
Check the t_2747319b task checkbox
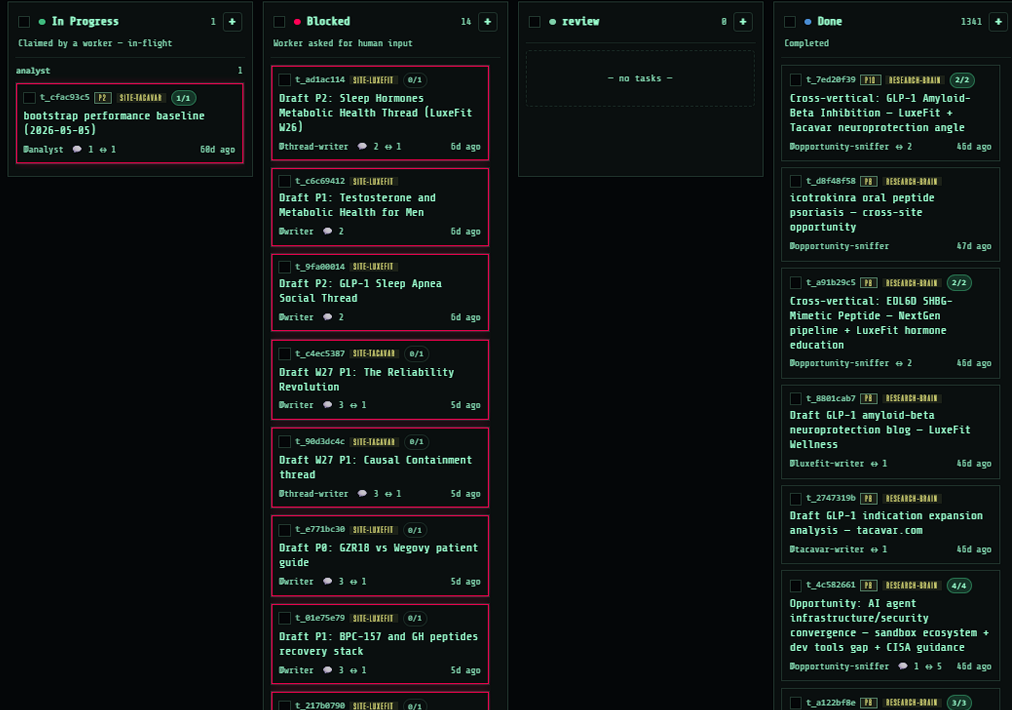click(795, 498)
